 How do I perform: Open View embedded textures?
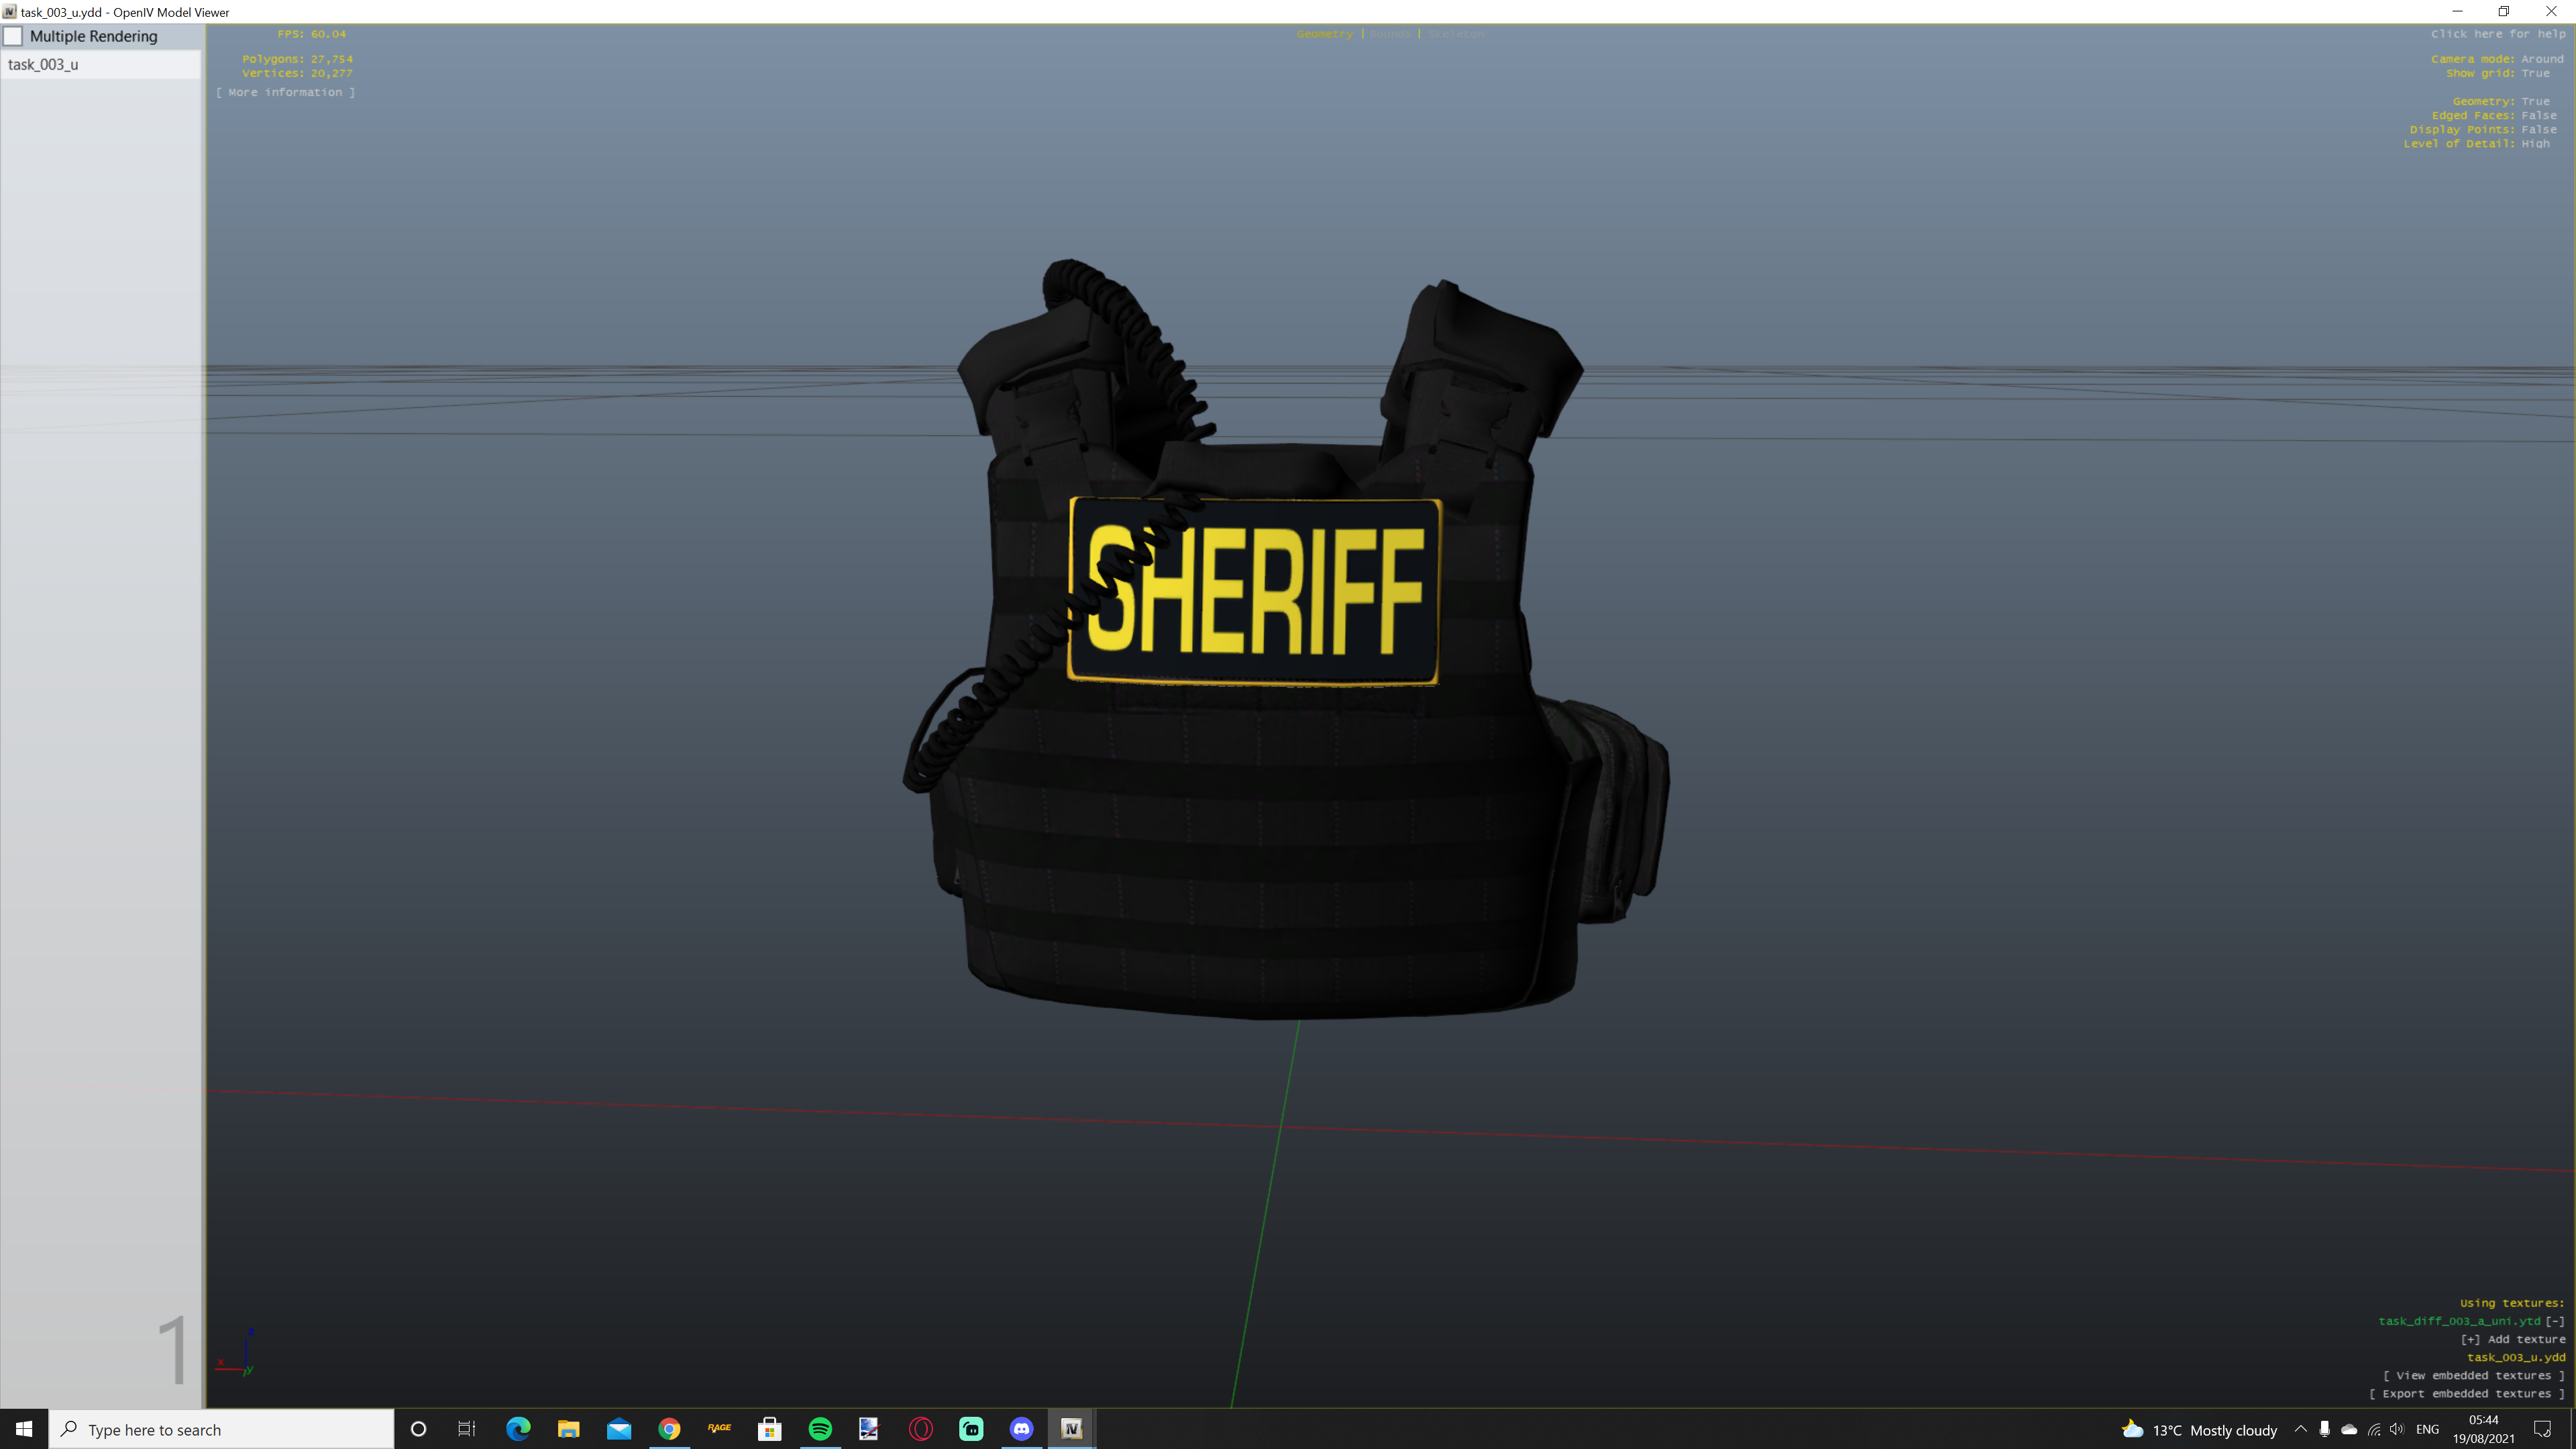(x=2473, y=1375)
